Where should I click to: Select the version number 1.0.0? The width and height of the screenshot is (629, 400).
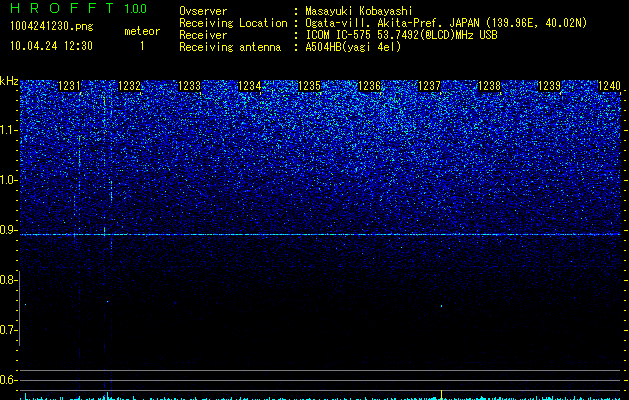(136, 8)
